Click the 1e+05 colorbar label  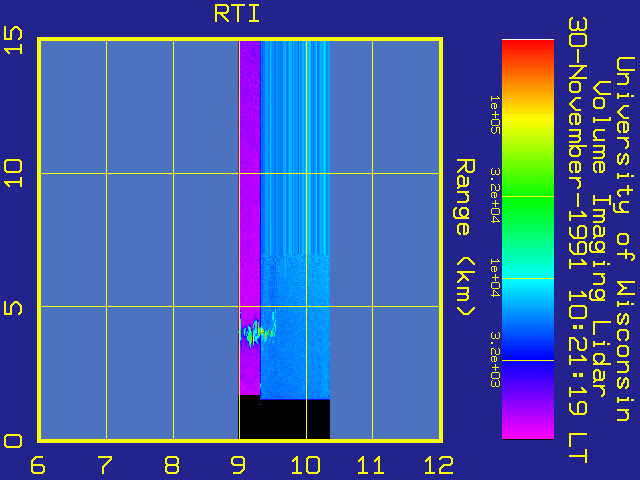495,115
